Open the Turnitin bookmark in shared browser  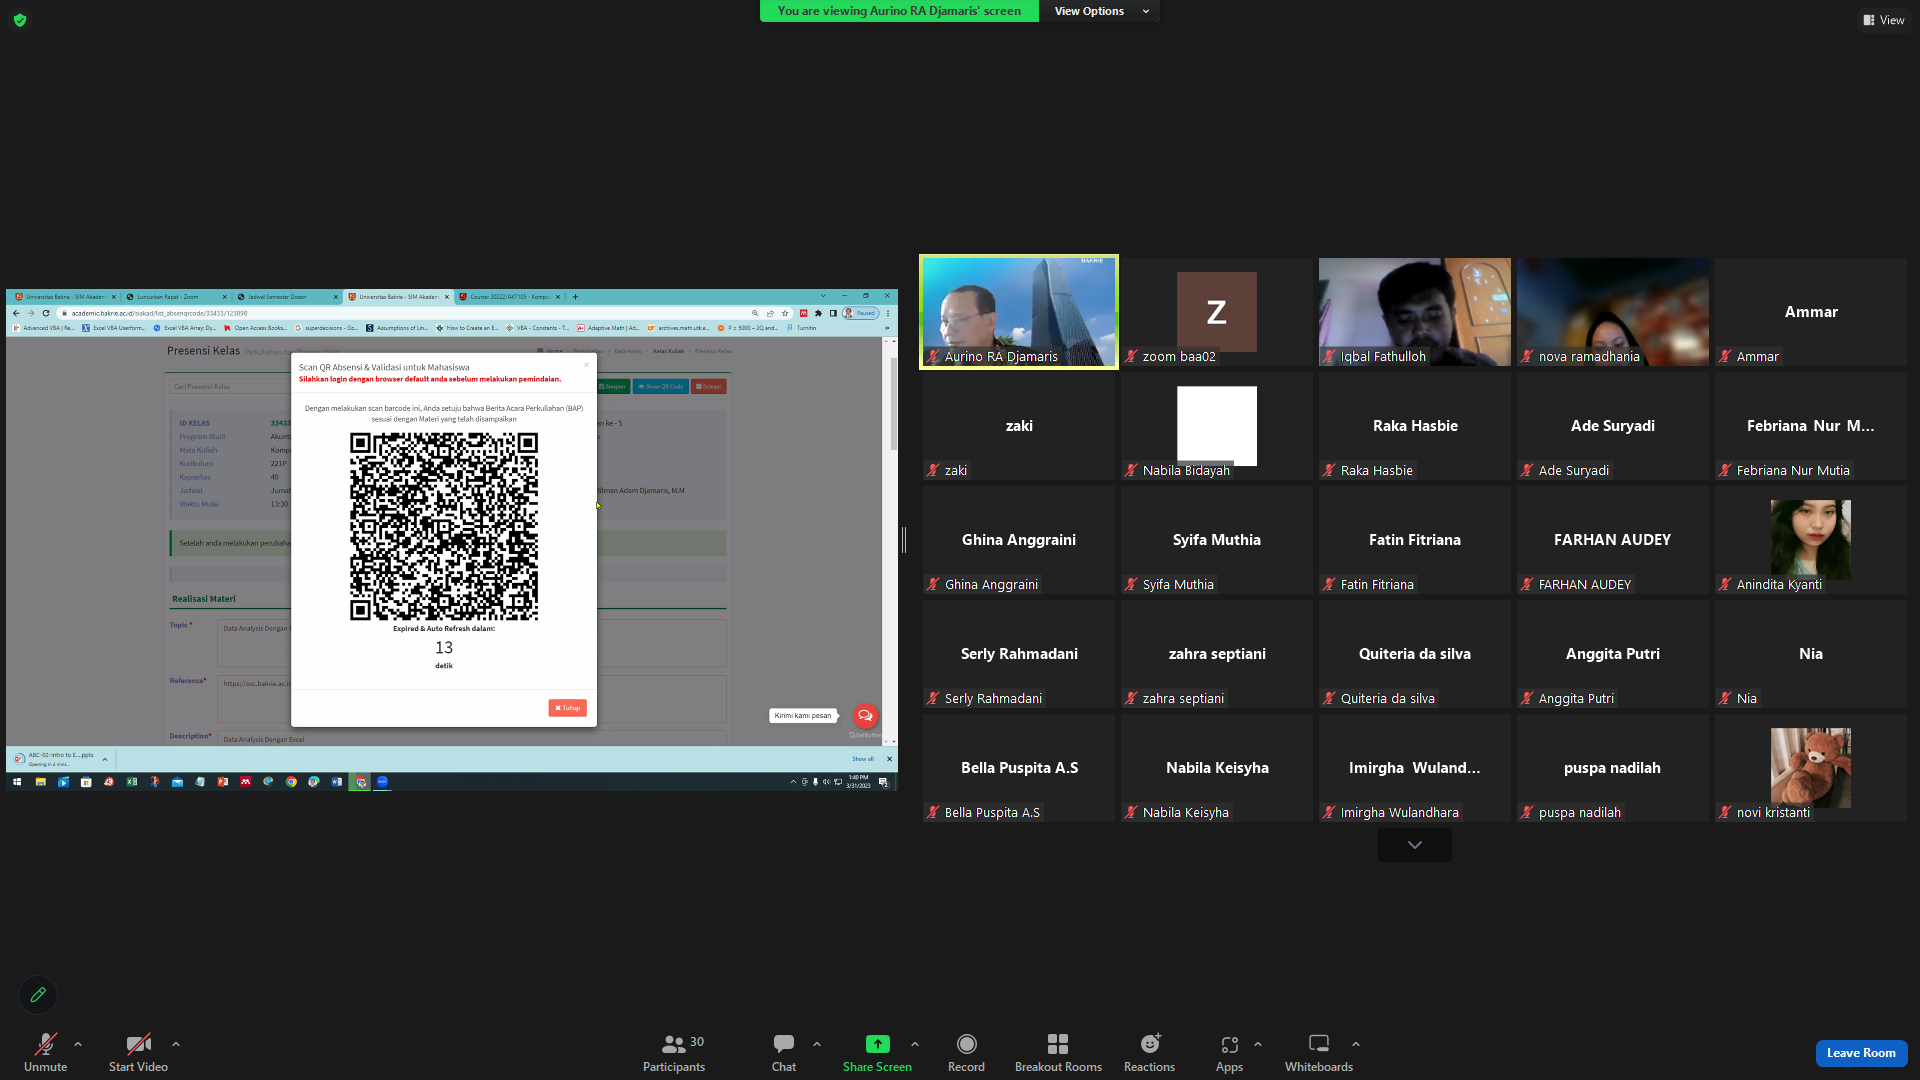point(802,328)
